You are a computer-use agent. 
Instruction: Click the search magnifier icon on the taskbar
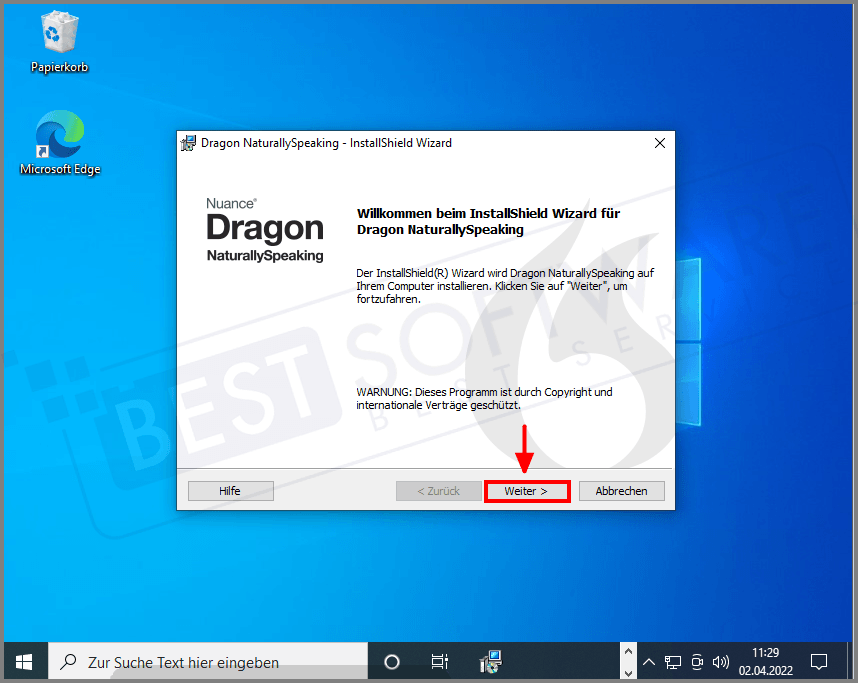67,662
